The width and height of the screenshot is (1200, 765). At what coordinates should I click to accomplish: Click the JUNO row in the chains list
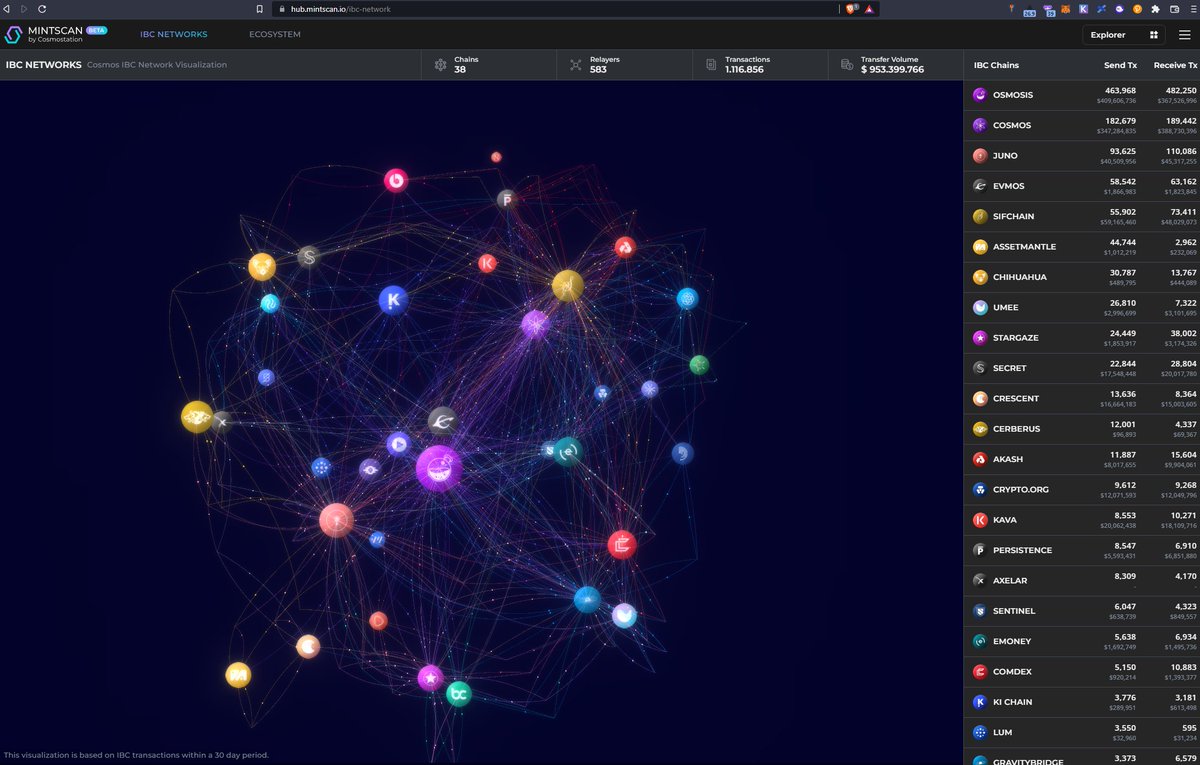pos(1082,156)
